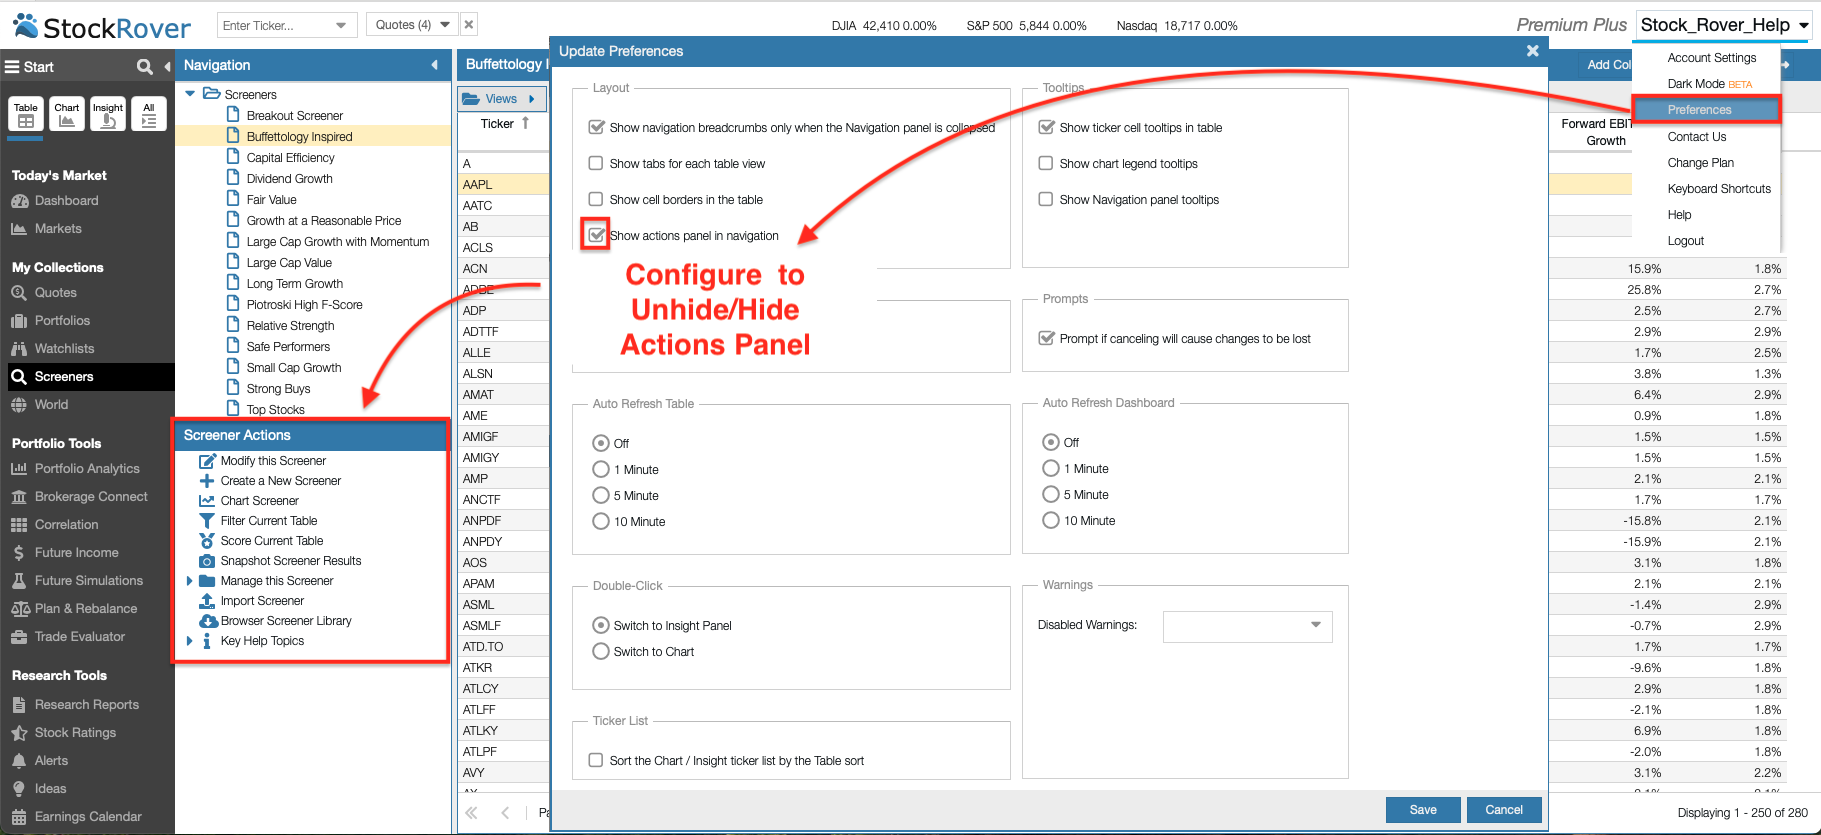This screenshot has height=835, width=1821.
Task: Enable Show tabs for each table view
Action: tap(596, 163)
